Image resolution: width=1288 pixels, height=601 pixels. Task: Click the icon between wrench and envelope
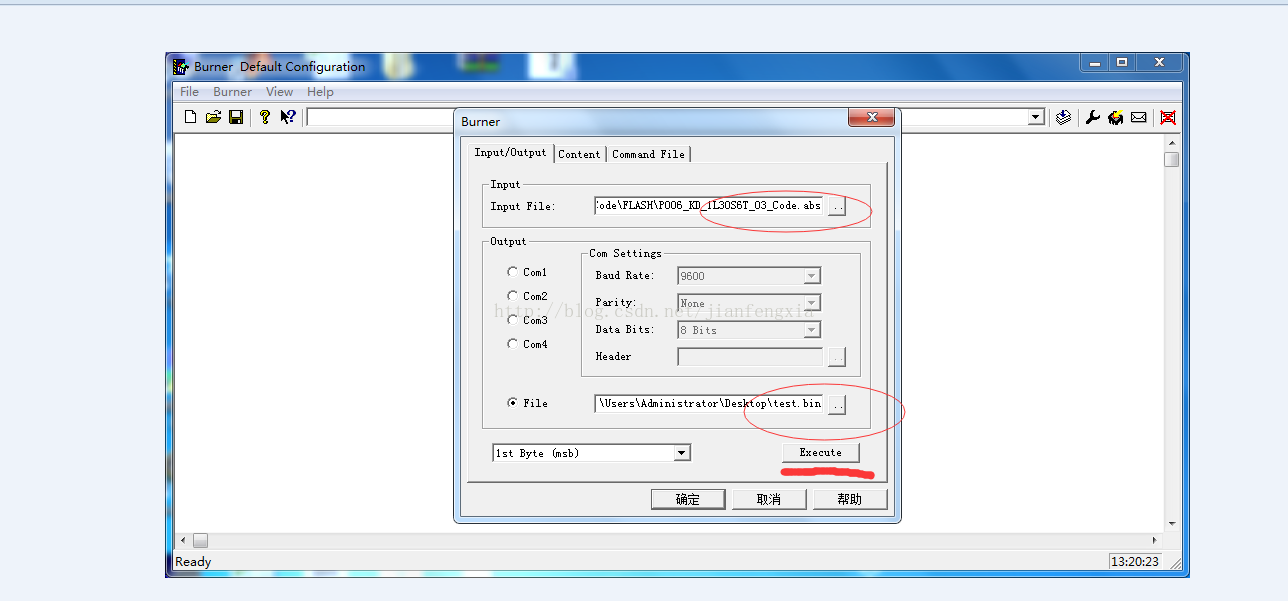[x=1115, y=117]
